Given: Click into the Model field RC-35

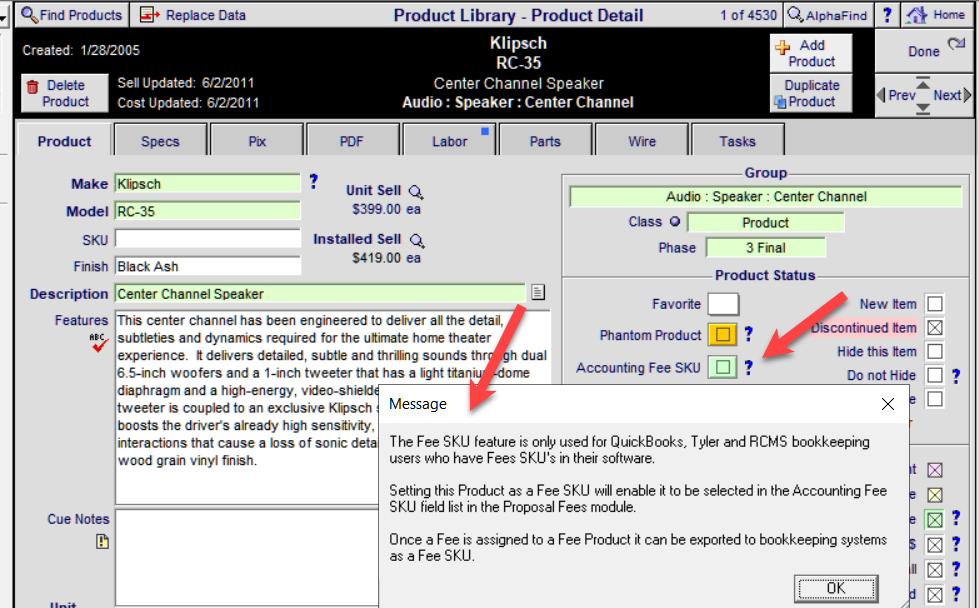Looking at the screenshot, I should 207,211.
